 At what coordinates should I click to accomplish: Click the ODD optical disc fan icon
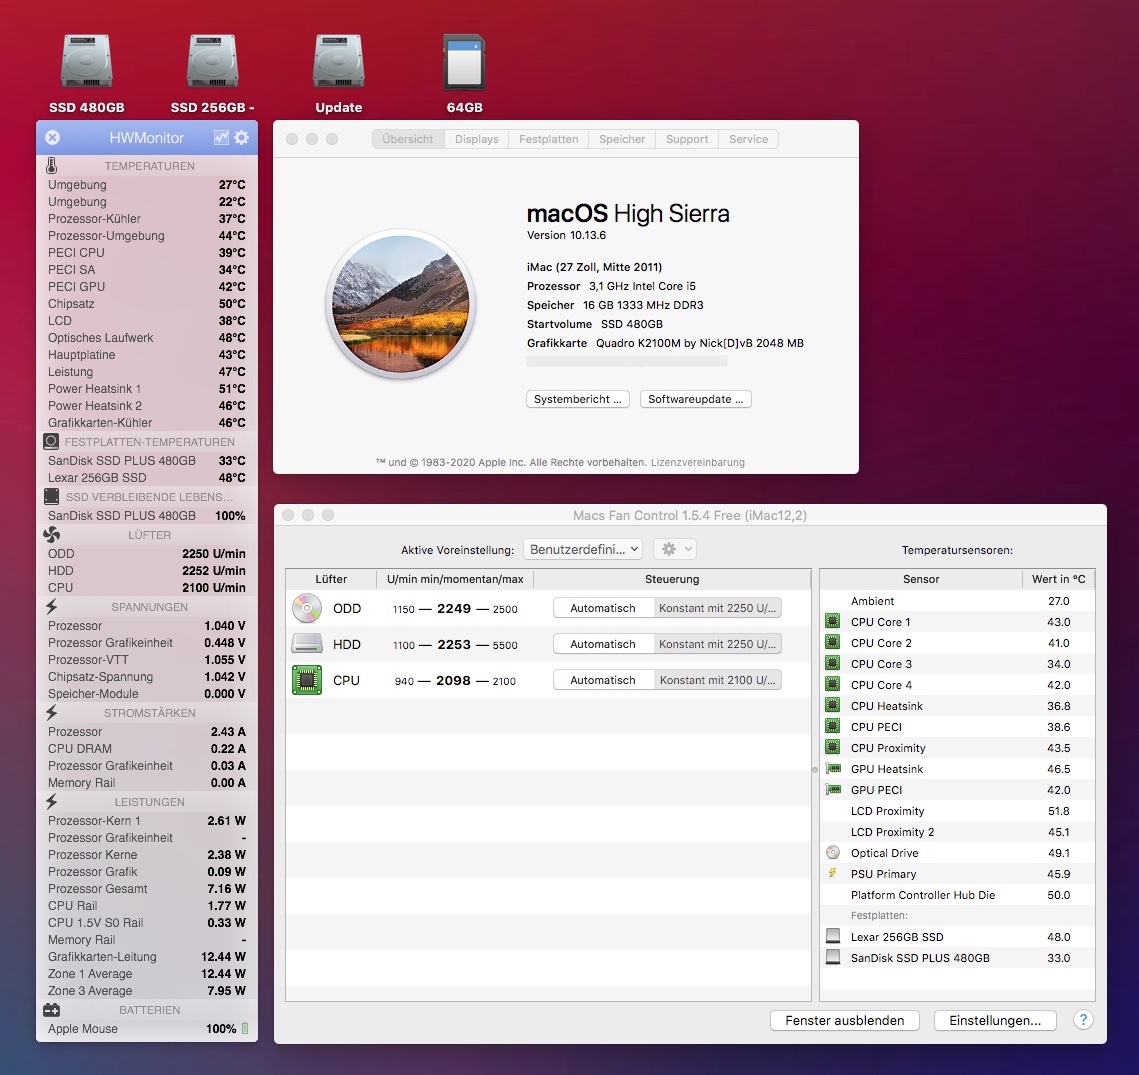click(x=307, y=609)
